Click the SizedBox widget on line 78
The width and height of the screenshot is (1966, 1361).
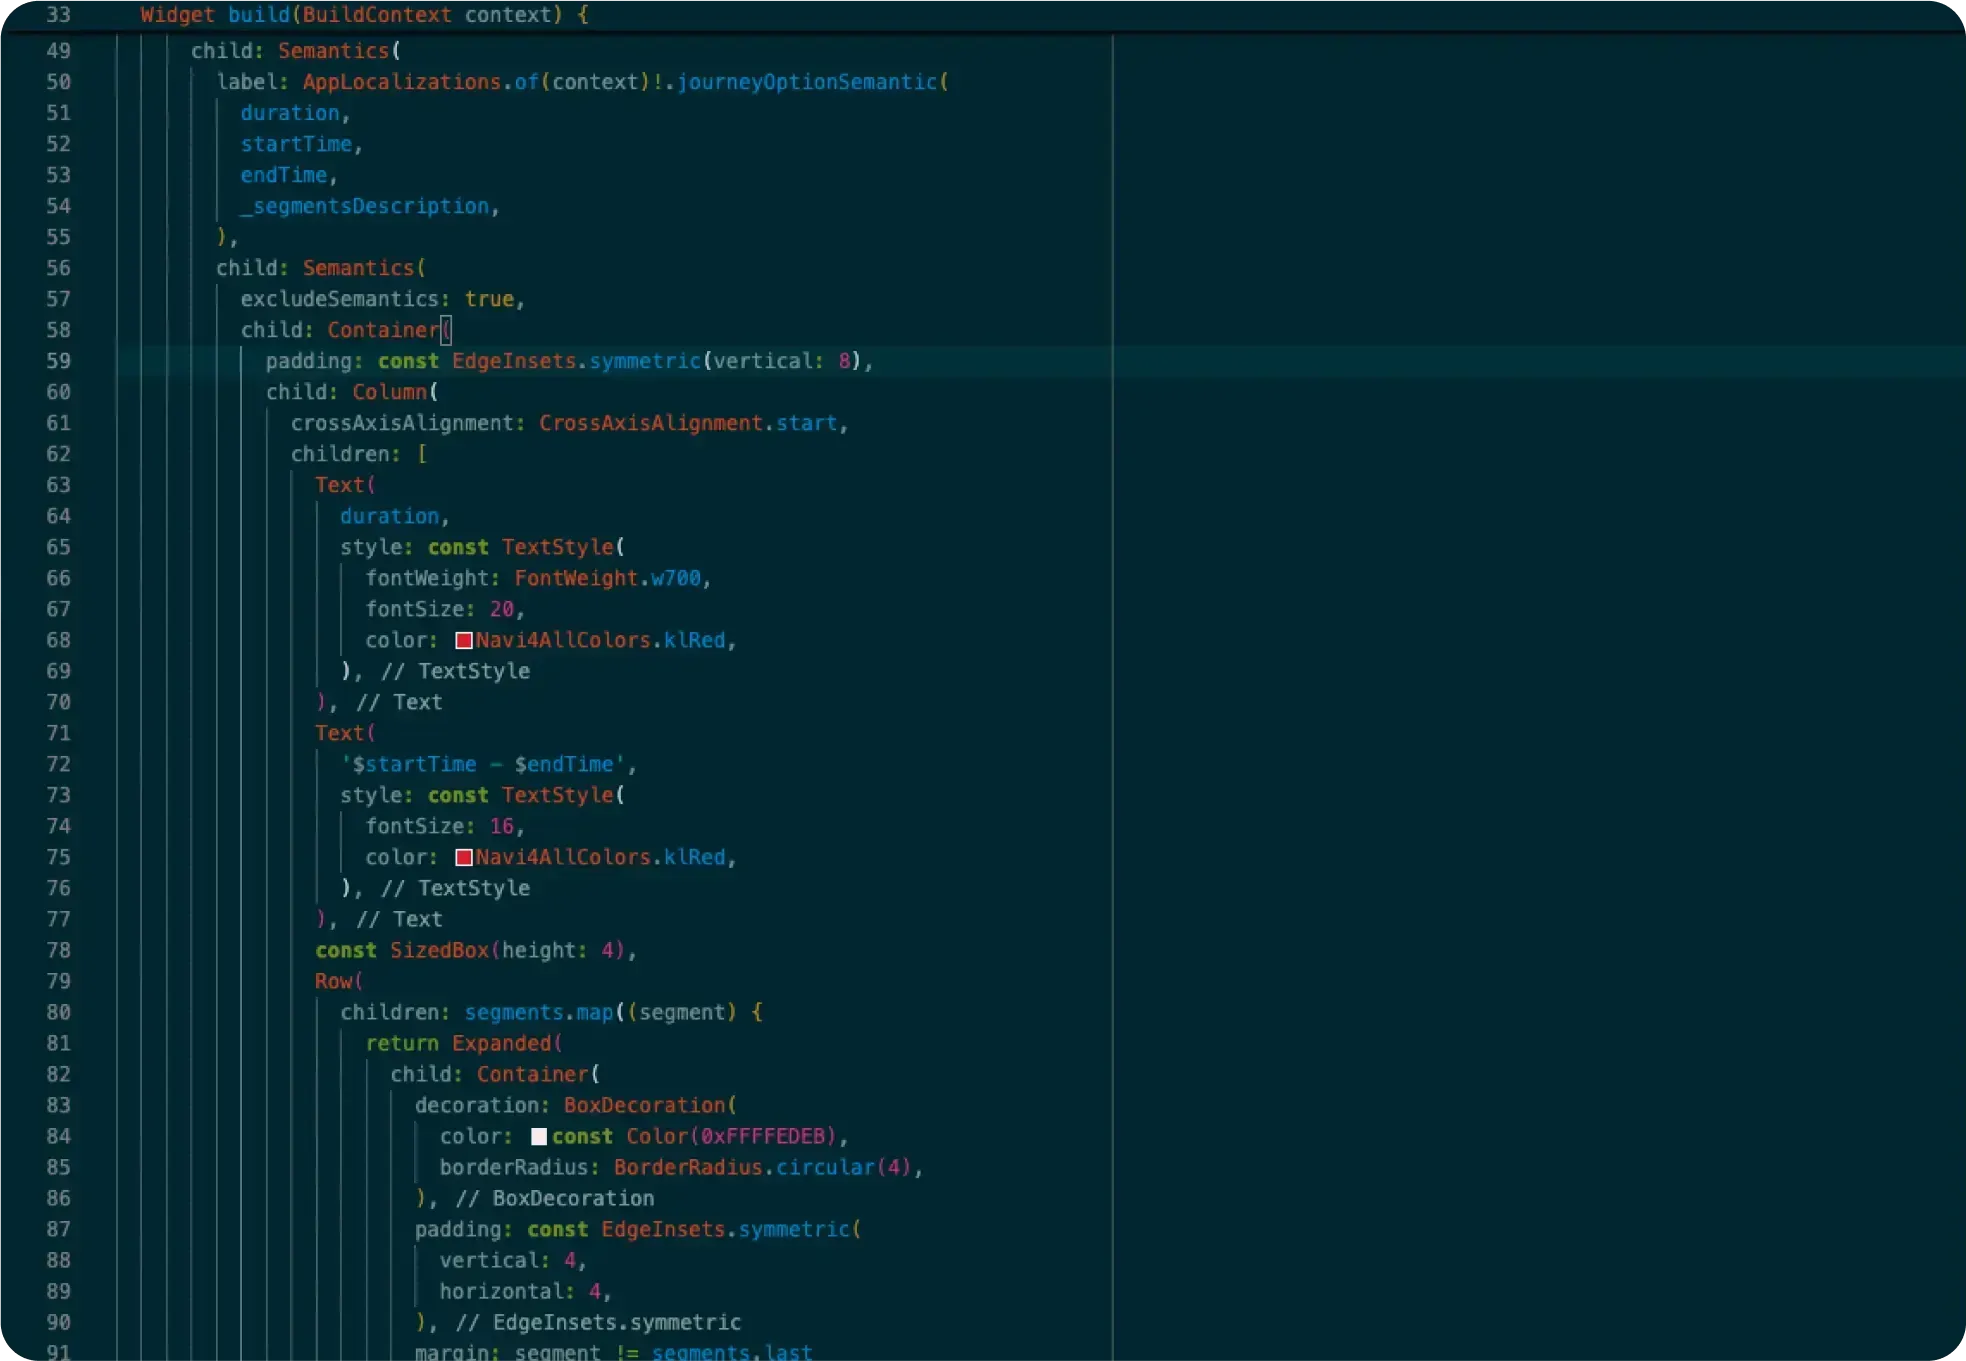pos(439,950)
